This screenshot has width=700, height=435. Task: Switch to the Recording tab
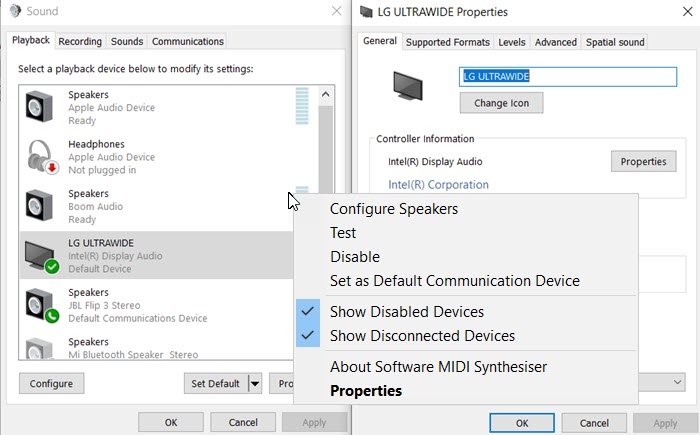pyautogui.click(x=80, y=42)
